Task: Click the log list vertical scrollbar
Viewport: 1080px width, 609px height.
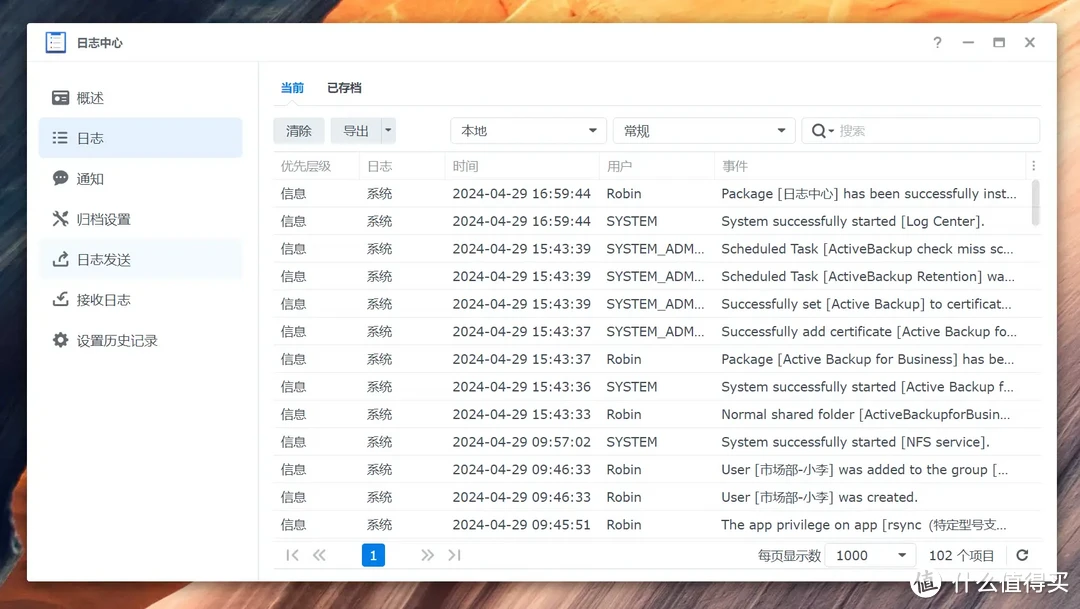Action: 1035,203
